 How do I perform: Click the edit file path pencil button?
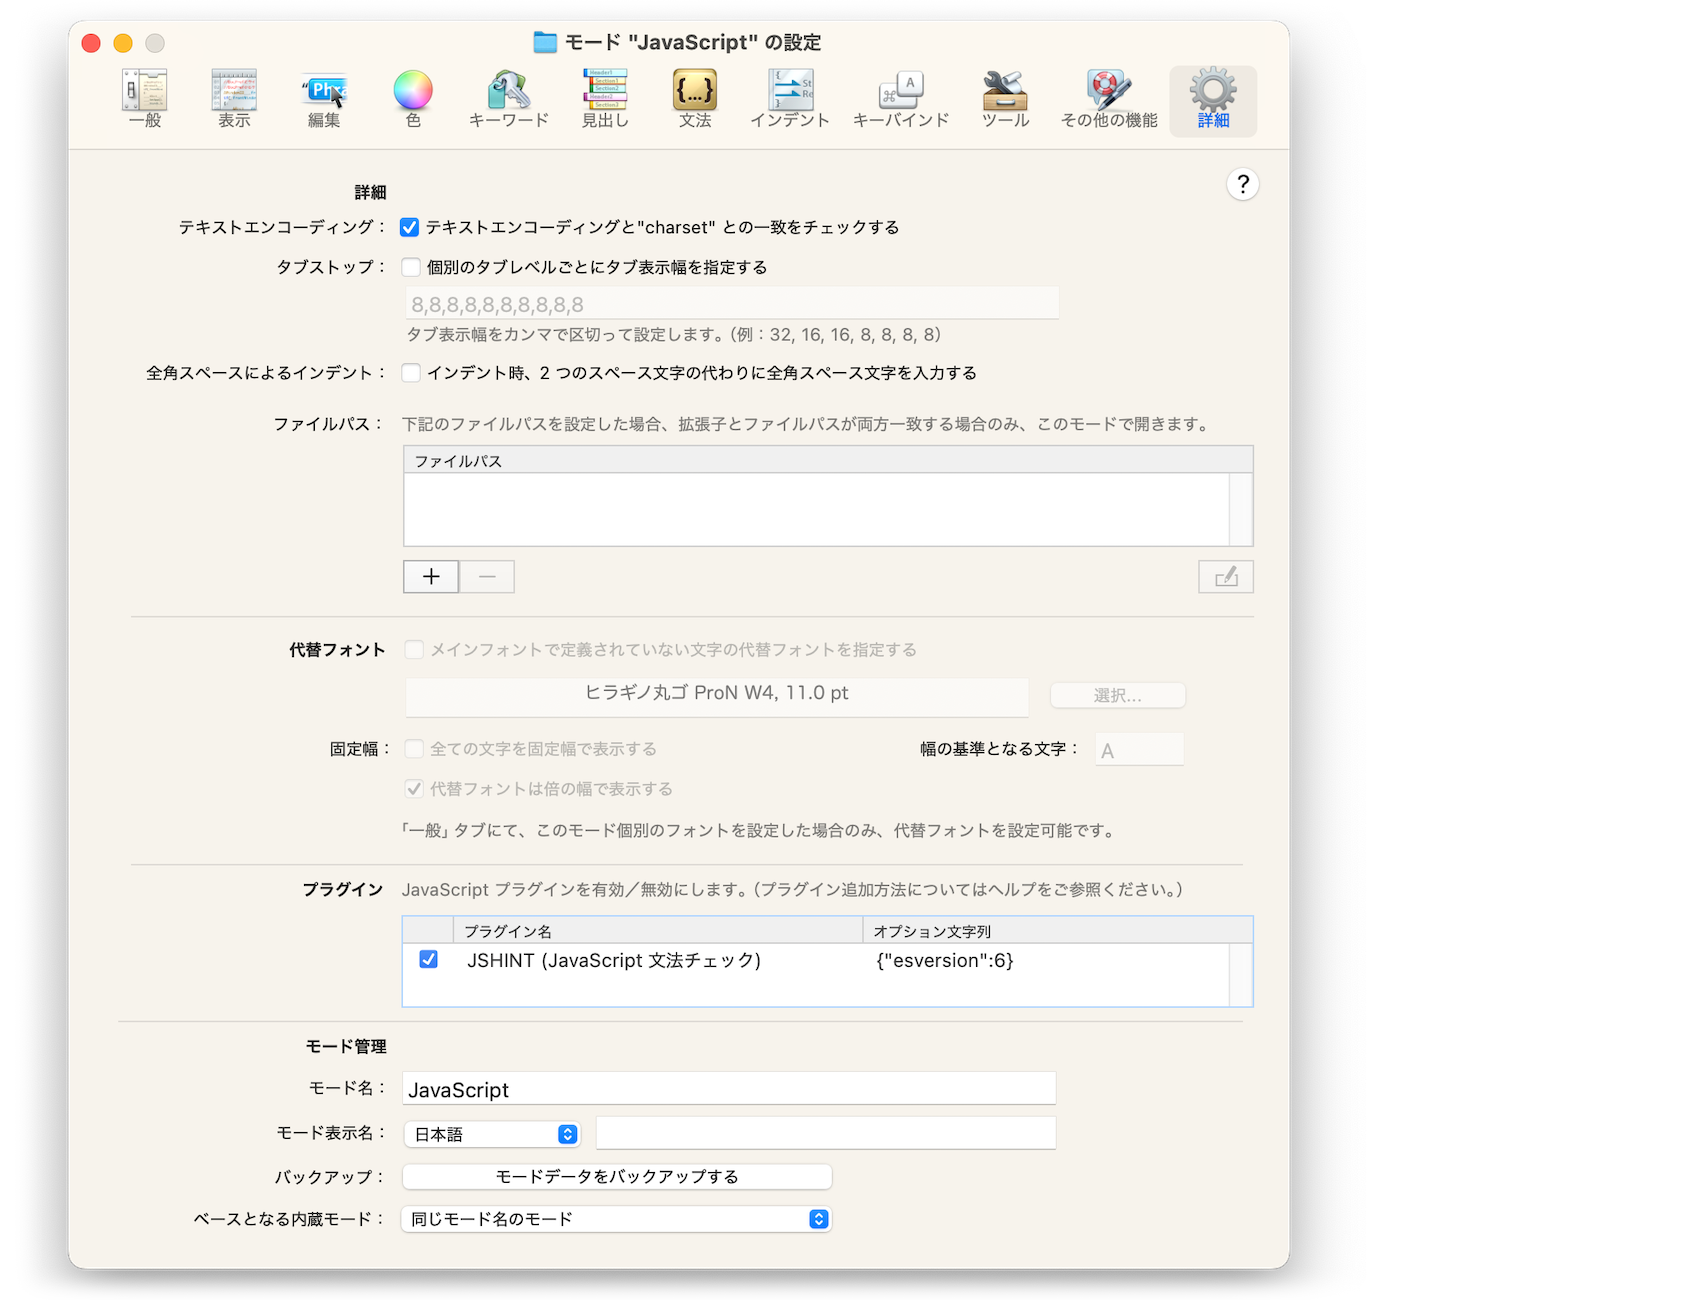click(x=1226, y=577)
